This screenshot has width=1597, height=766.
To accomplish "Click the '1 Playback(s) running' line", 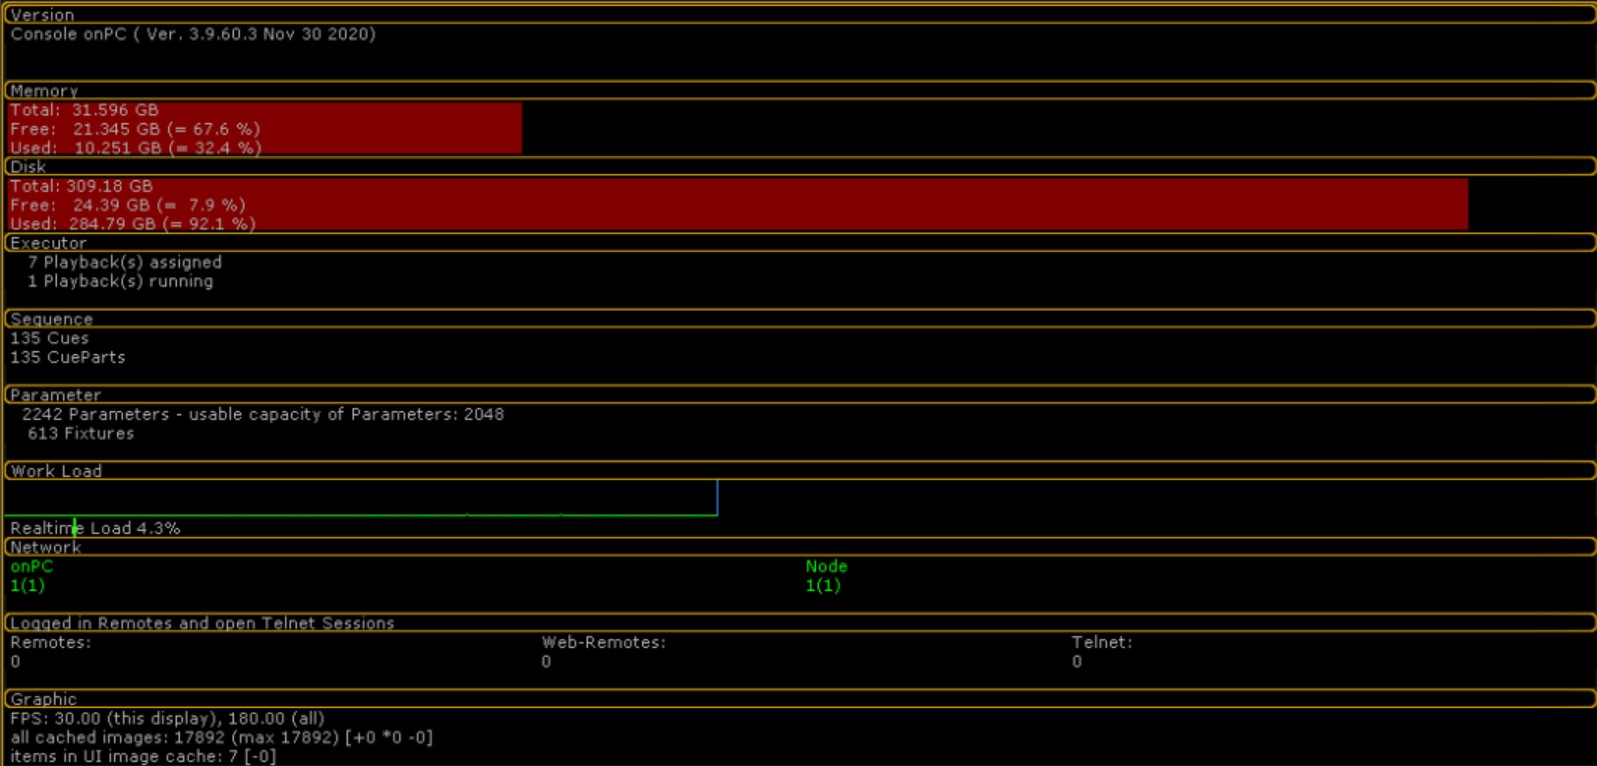I will 120,281.
